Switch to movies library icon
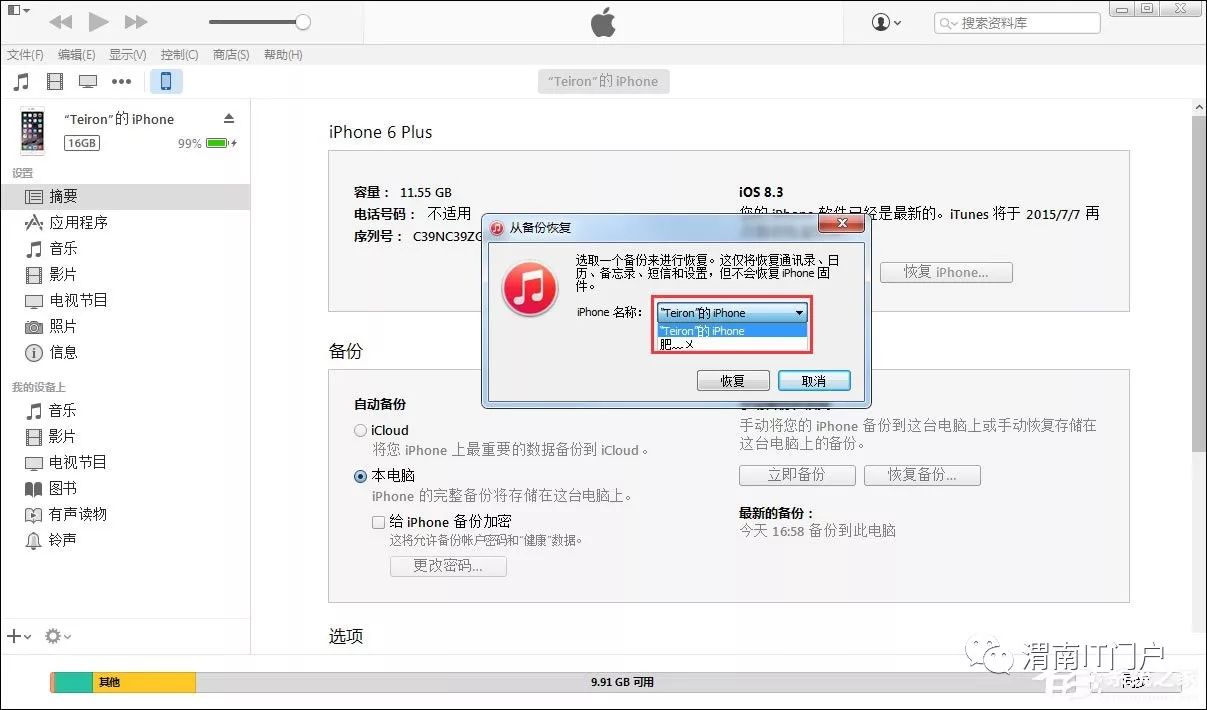 coord(55,82)
